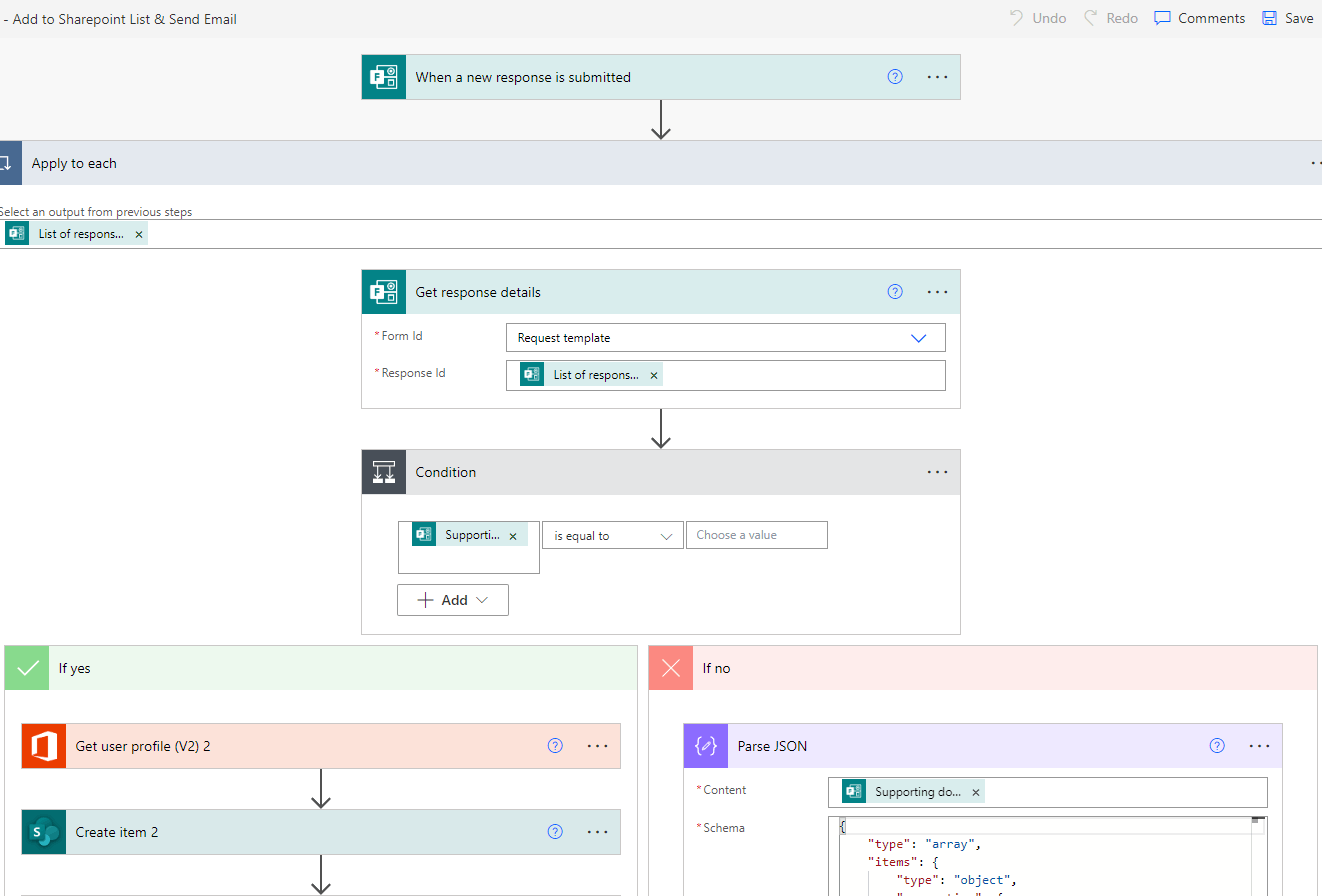Collapse the 'If yes' branch header
Image resolution: width=1322 pixels, height=896 pixels.
321,668
